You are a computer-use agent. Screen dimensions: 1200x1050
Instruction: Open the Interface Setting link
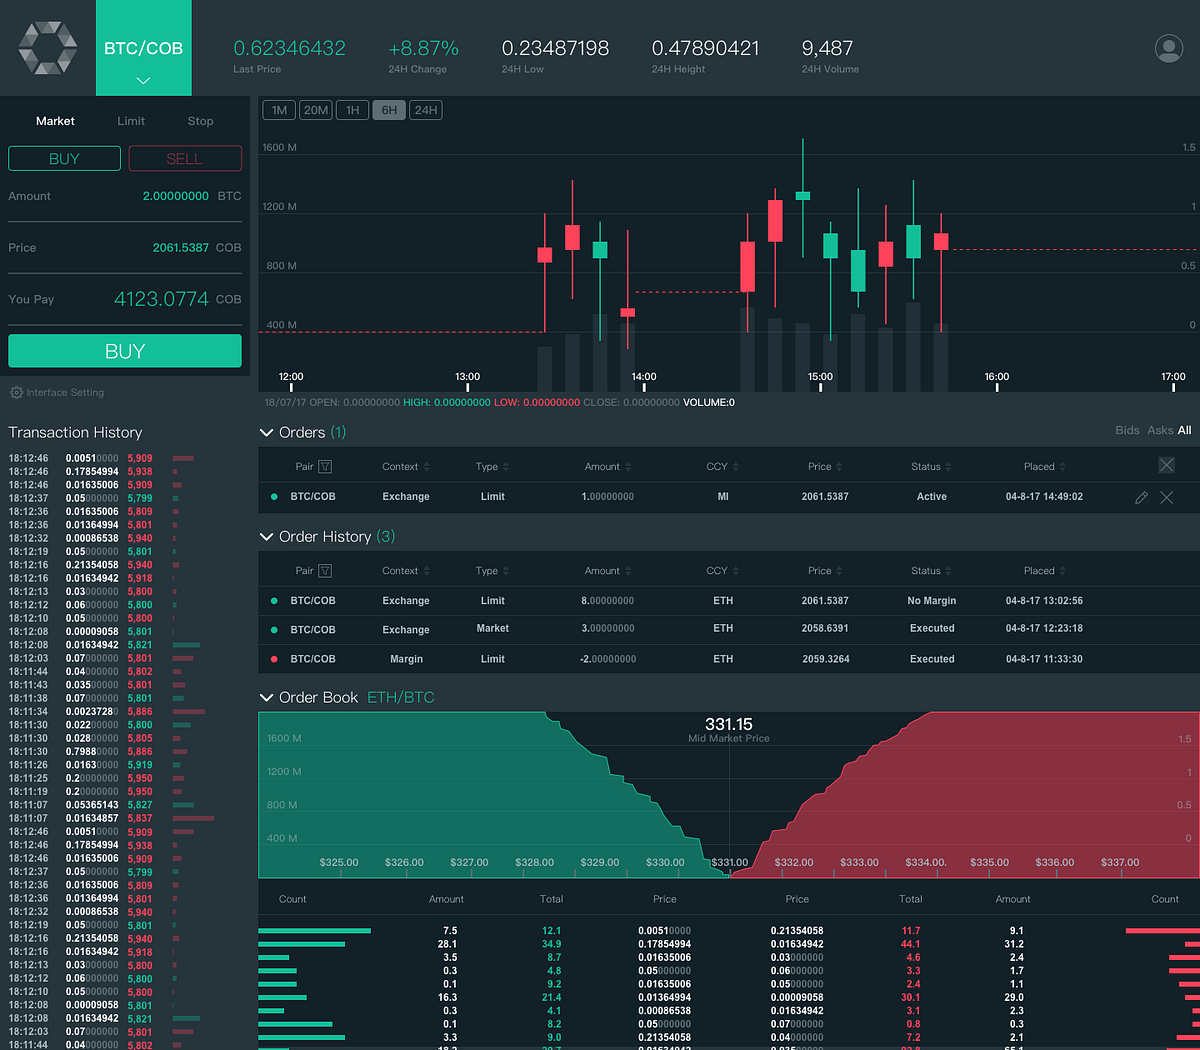(x=65, y=392)
